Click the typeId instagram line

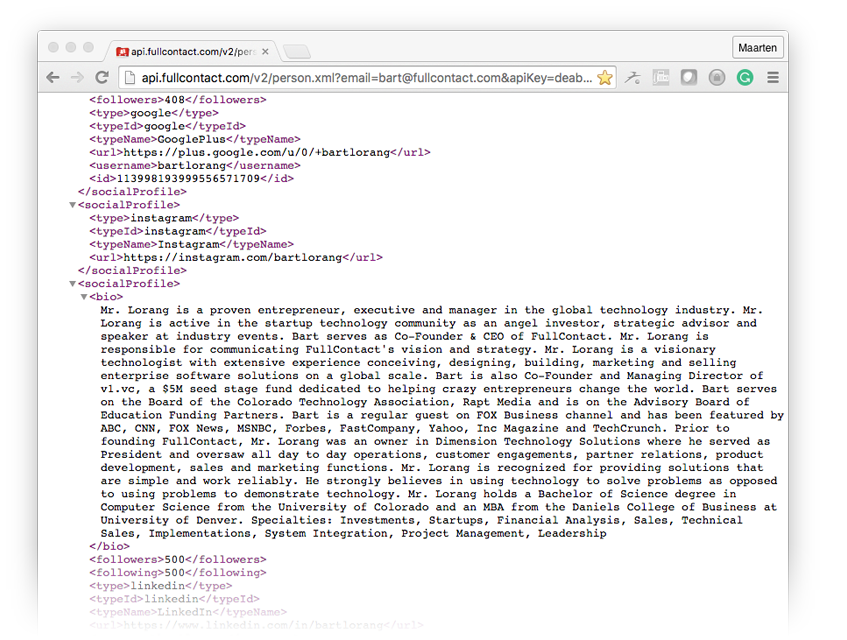point(178,231)
